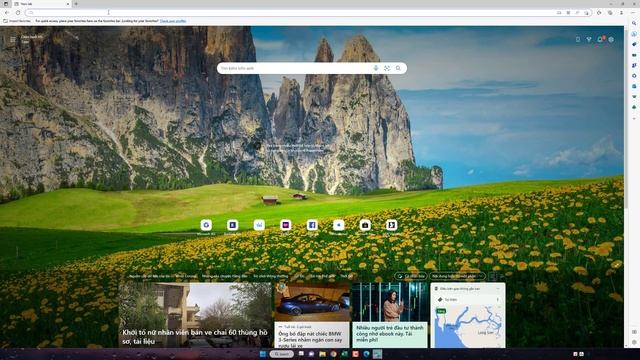
Task: Open sidebar settings gear at bottom
Action: [634, 342]
